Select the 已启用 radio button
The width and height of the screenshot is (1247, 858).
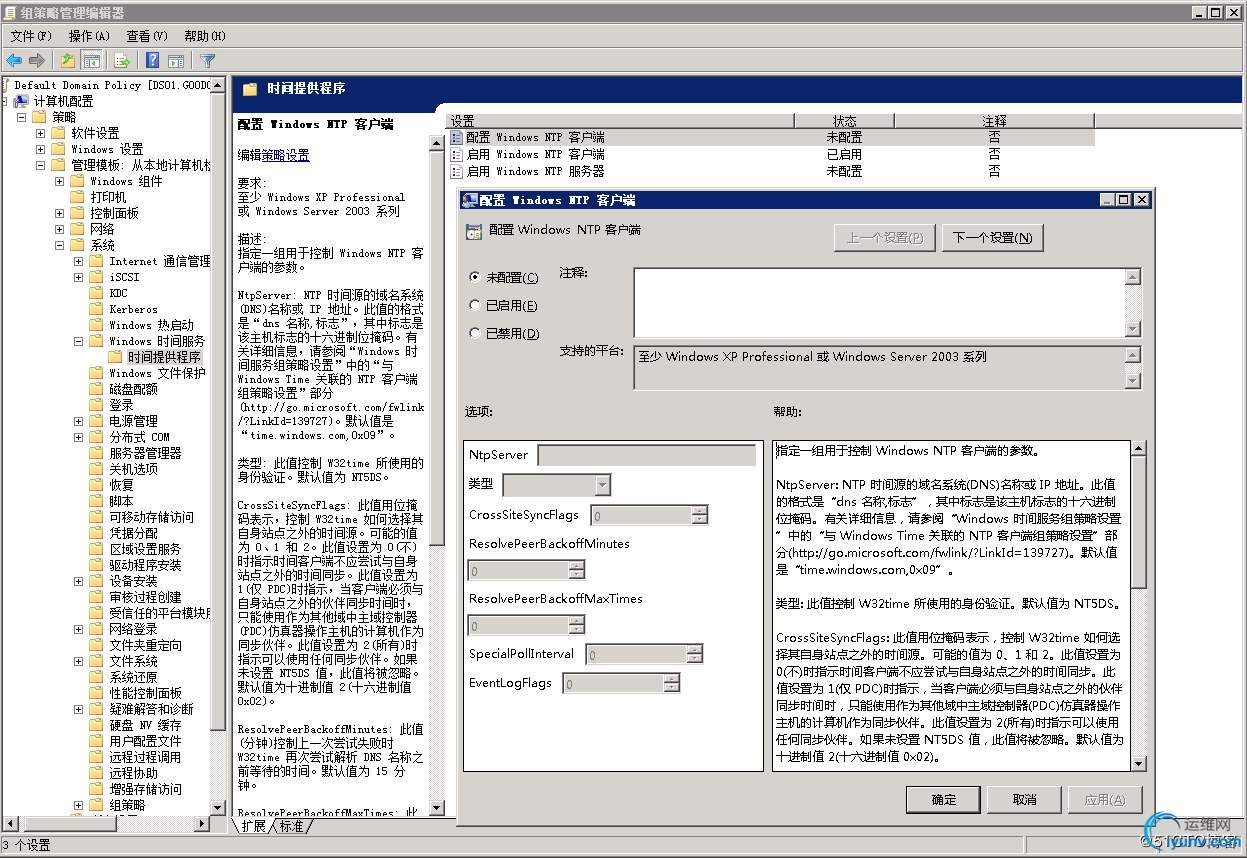475,305
